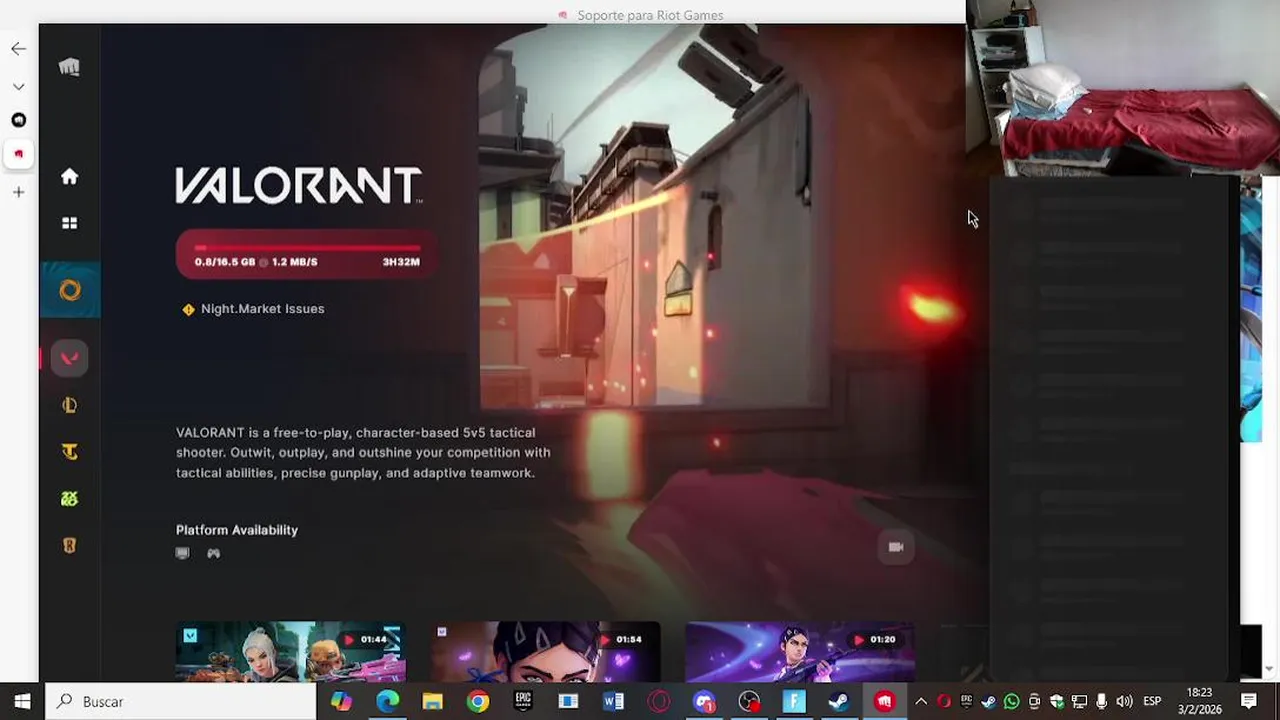Click the PC platform availability icon
Viewport: 1280px width, 720px height.
coord(182,553)
